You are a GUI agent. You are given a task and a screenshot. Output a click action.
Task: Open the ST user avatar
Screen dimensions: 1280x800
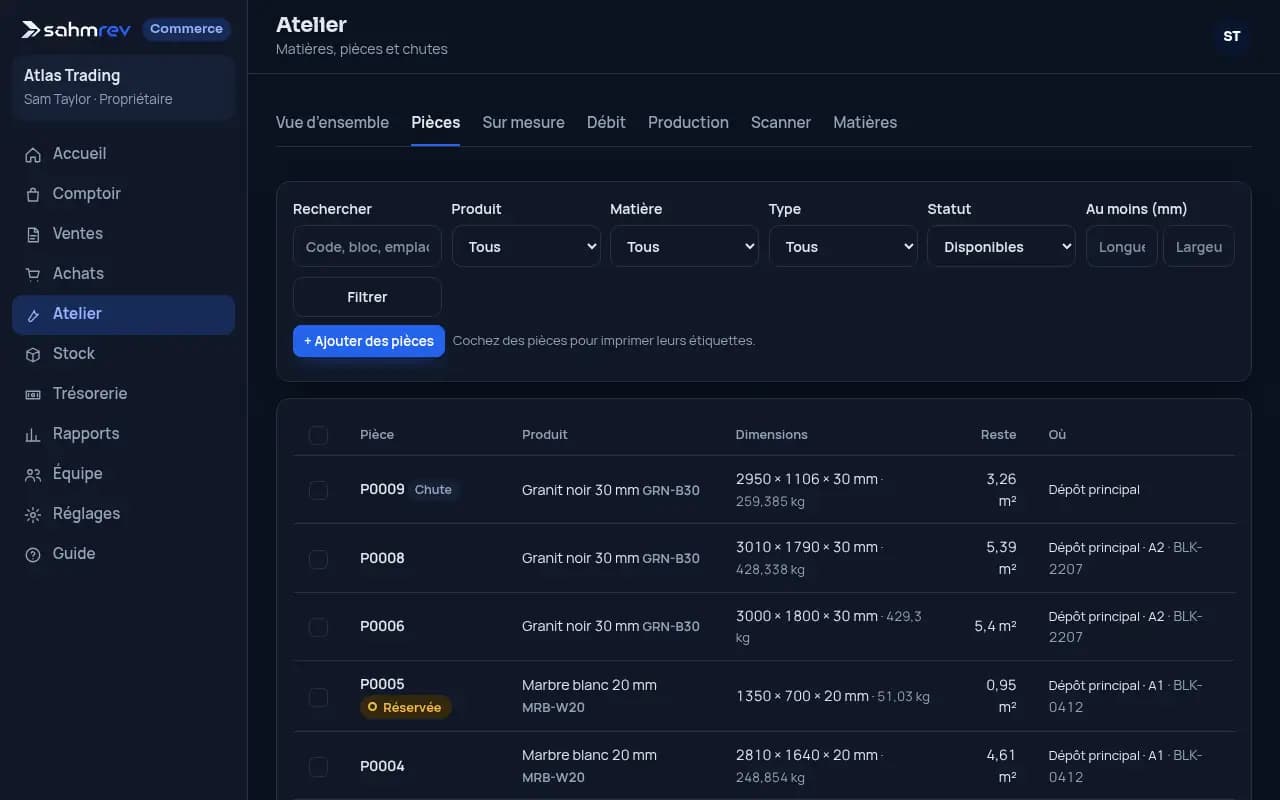click(x=1232, y=36)
